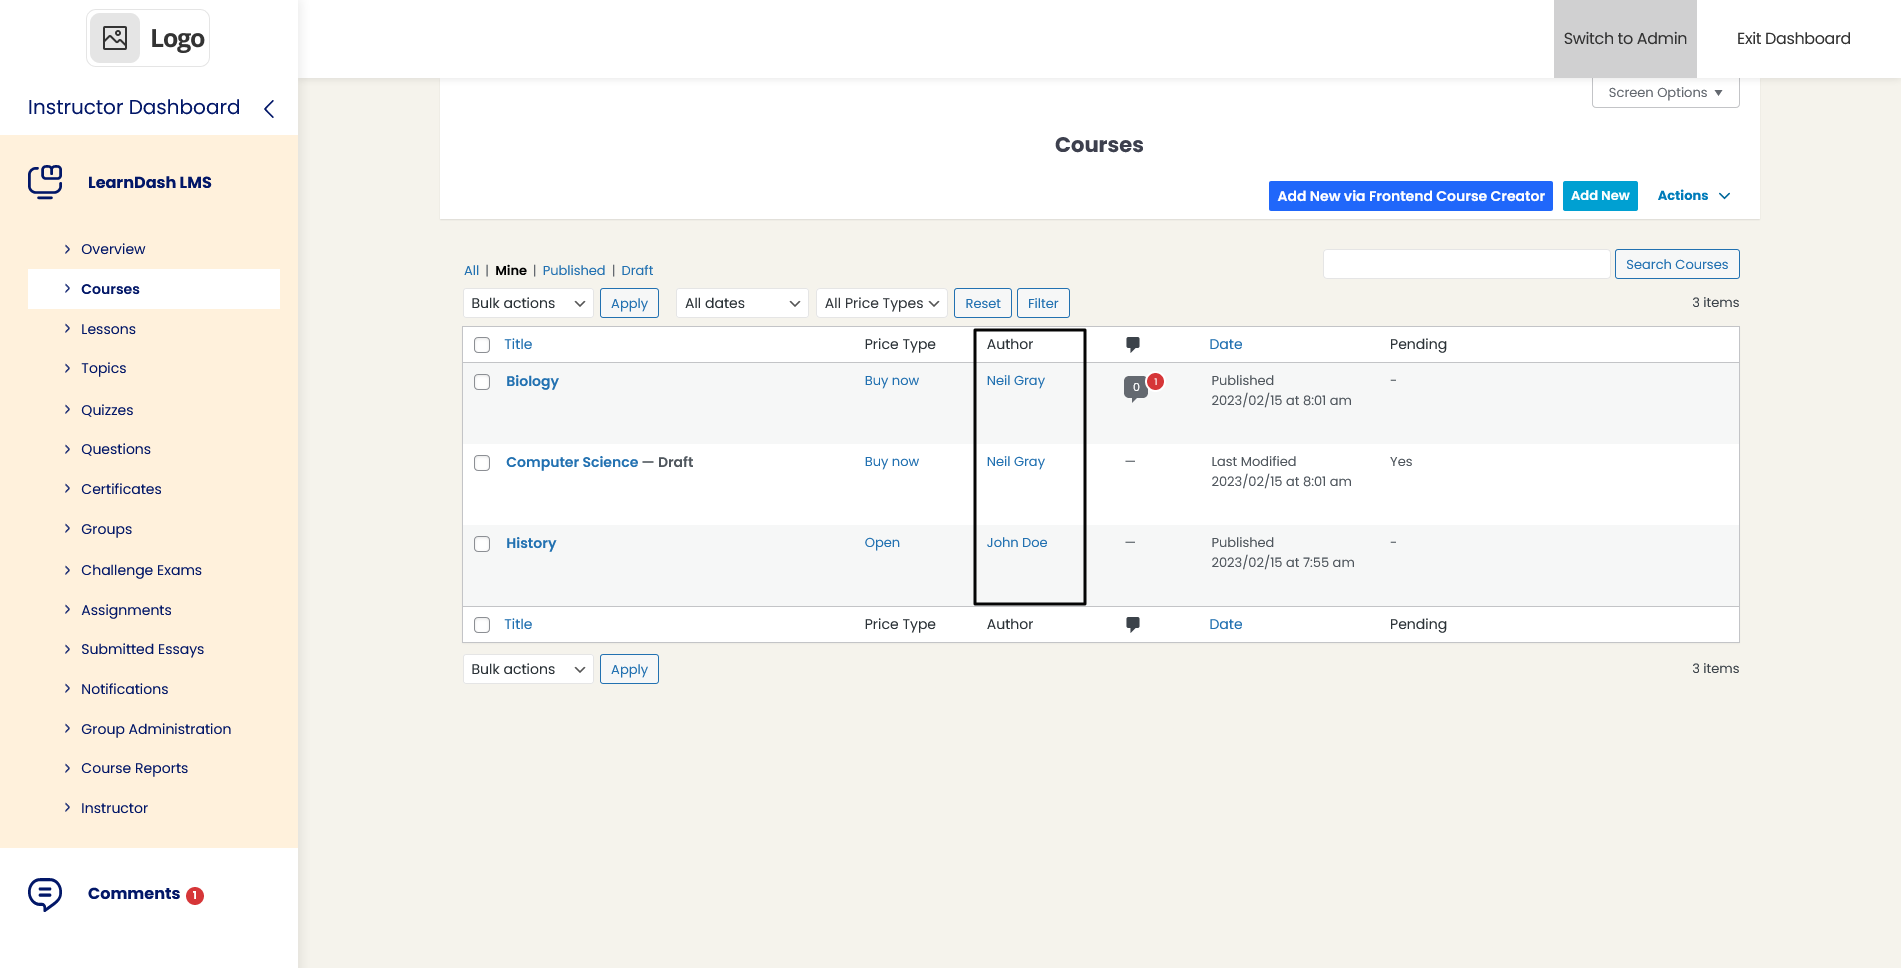Viewport: 1901px width, 968px height.
Task: Open Group Administration in the sidebar
Action: 156,729
